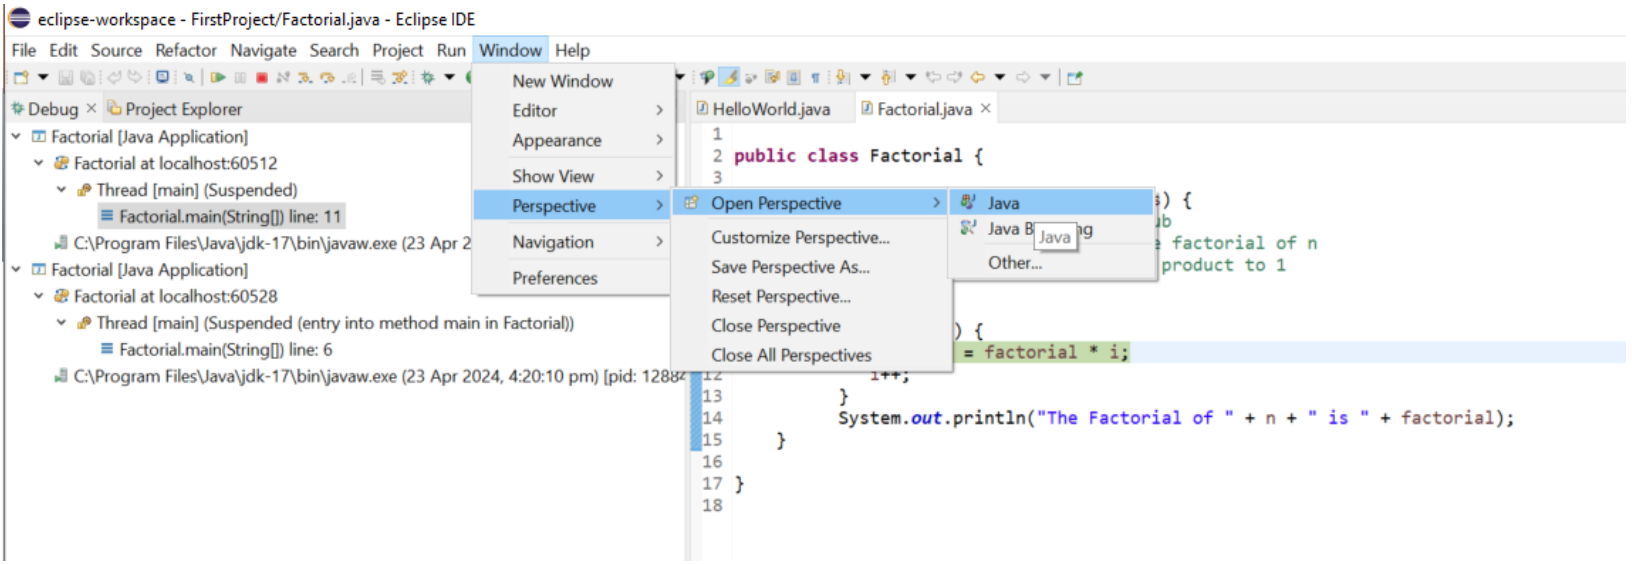Collapse Factorial at localhost:60512 node

point(39,163)
